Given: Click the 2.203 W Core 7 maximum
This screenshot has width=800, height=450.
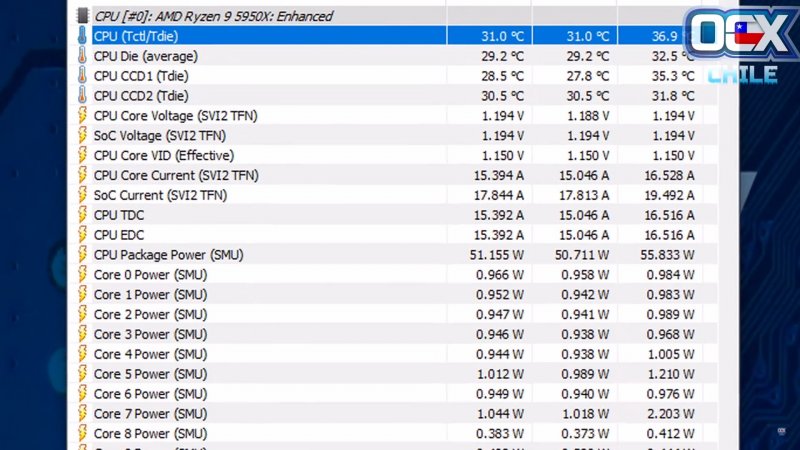Looking at the screenshot, I should coord(670,414).
